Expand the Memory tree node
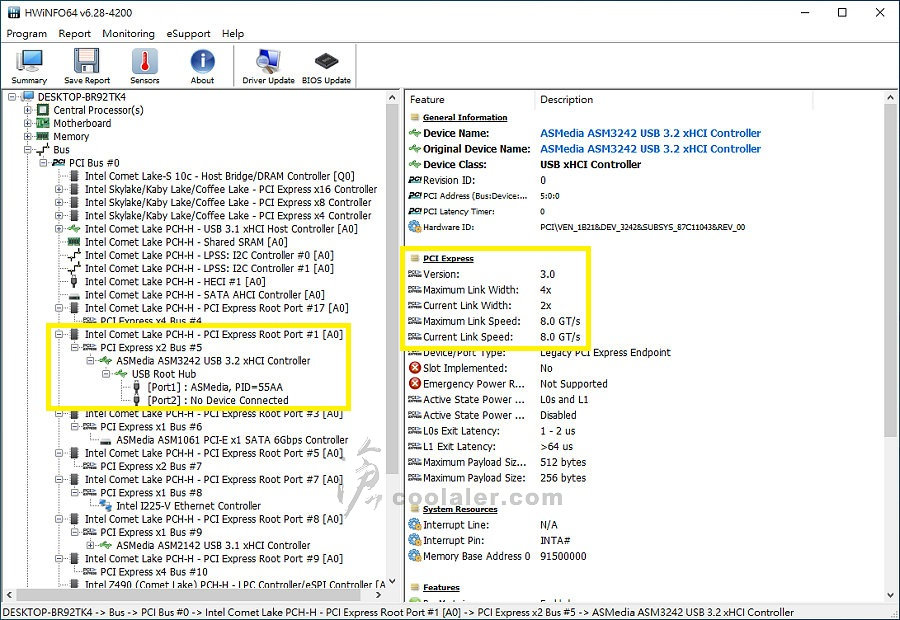 pos(28,136)
